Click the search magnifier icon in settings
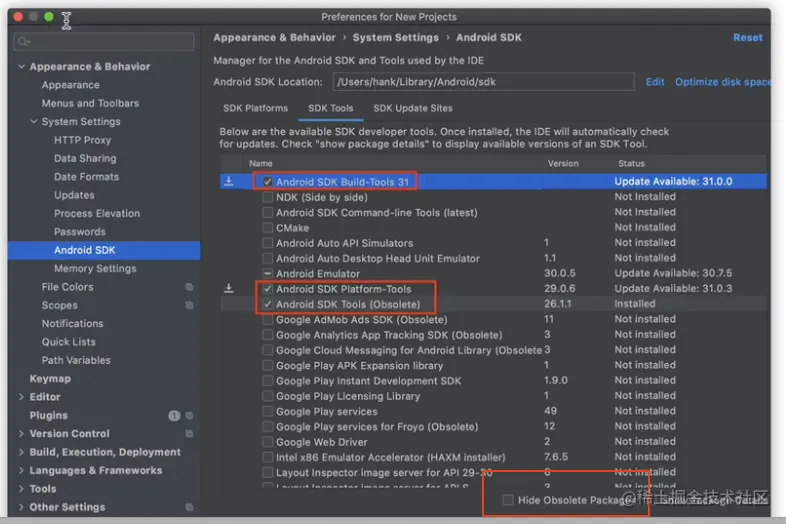Screen dimensions: 786x524 click(22, 42)
